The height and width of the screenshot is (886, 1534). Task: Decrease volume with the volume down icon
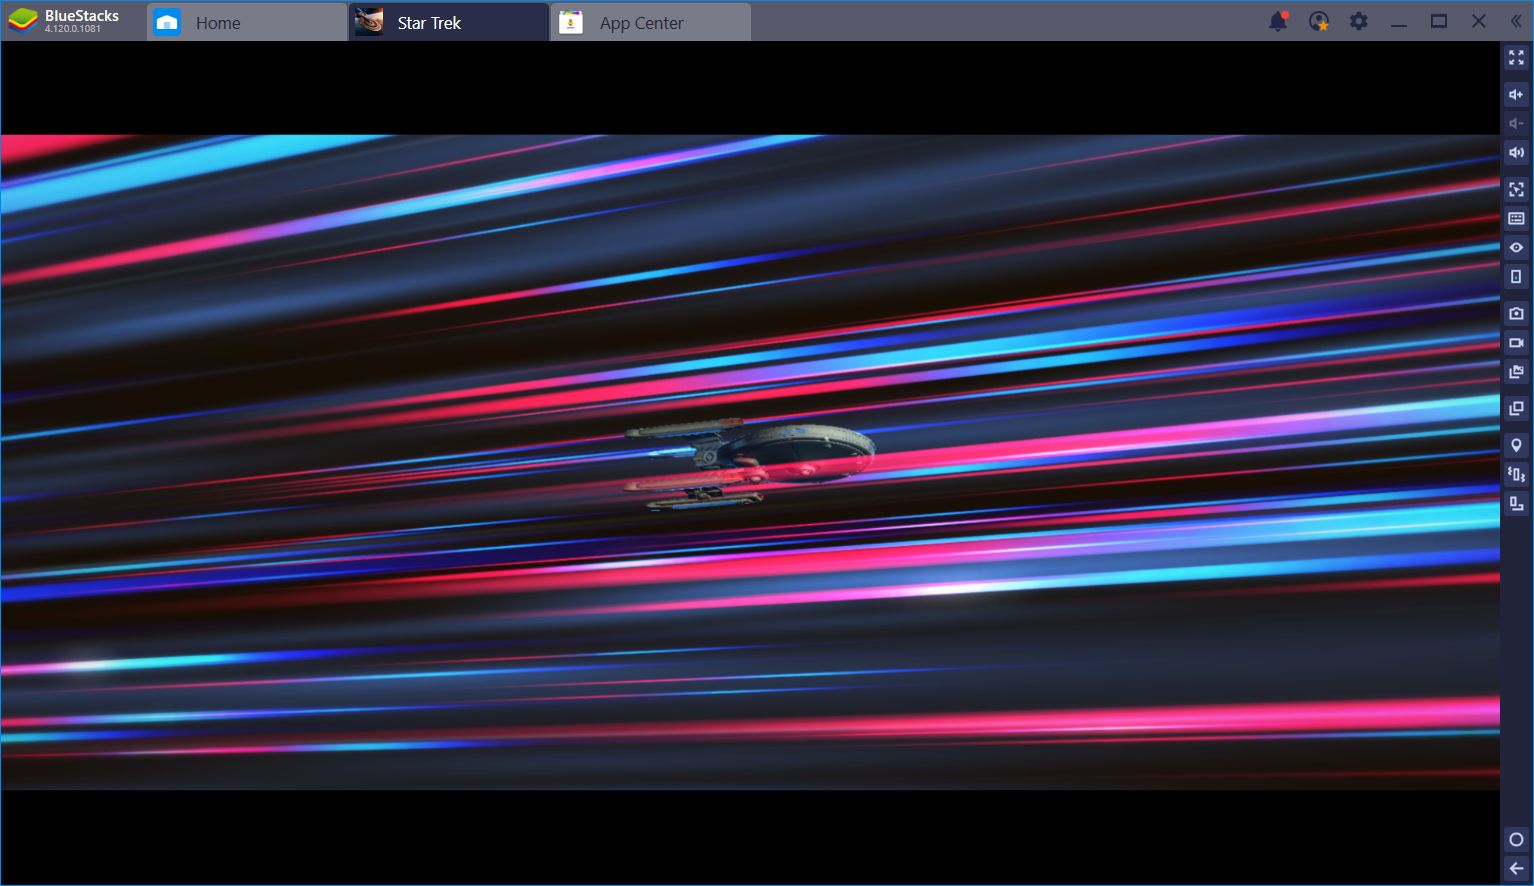[1516, 123]
